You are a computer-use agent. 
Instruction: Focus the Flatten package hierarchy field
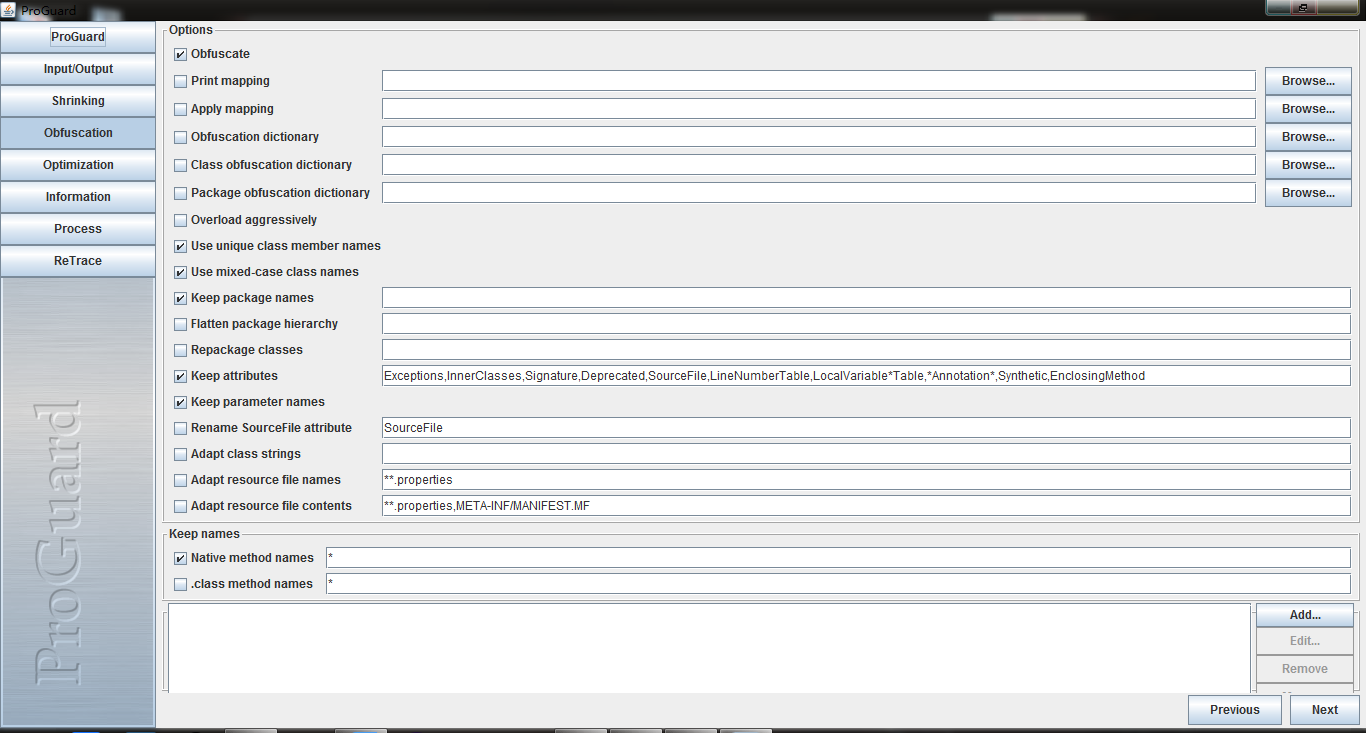coord(866,324)
